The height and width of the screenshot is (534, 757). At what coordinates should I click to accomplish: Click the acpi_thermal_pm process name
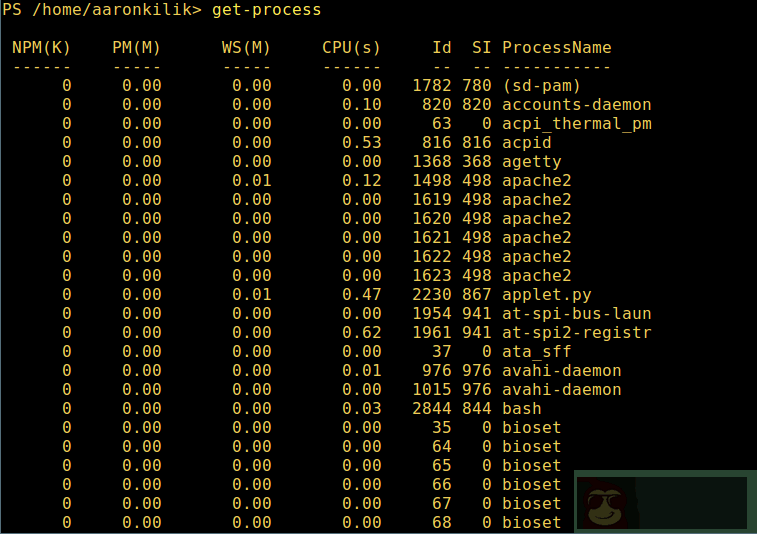point(576,124)
